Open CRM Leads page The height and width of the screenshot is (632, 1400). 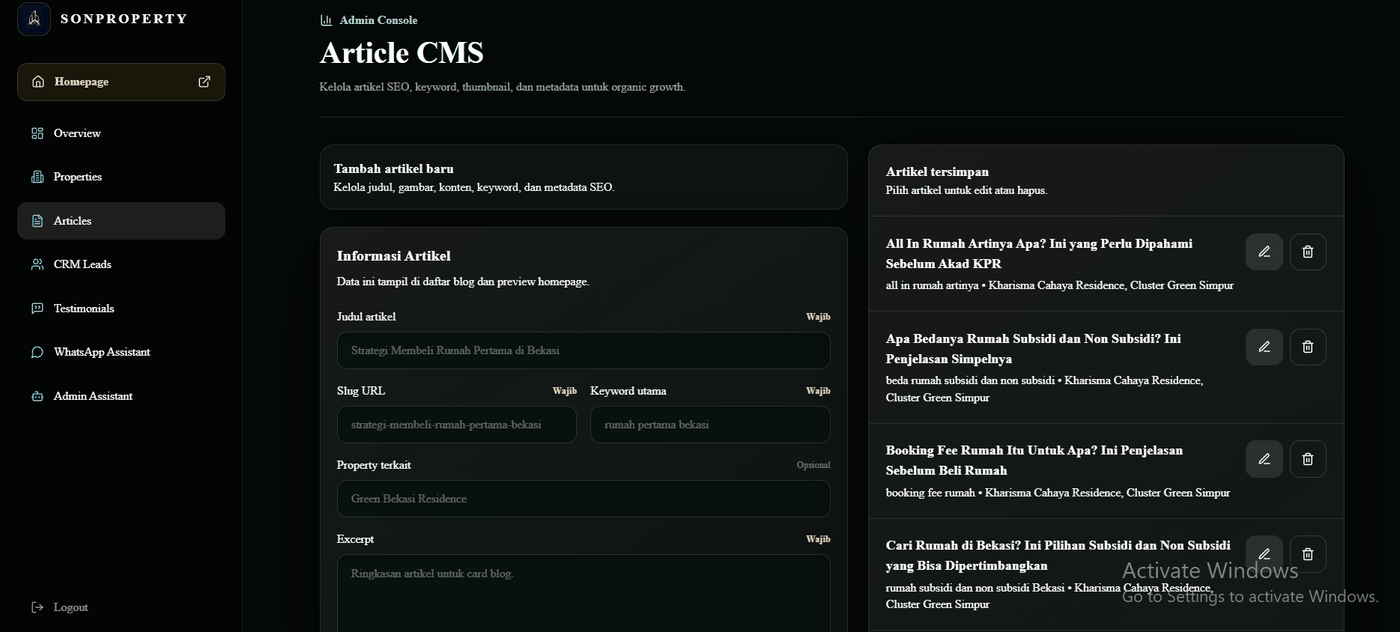coord(121,265)
